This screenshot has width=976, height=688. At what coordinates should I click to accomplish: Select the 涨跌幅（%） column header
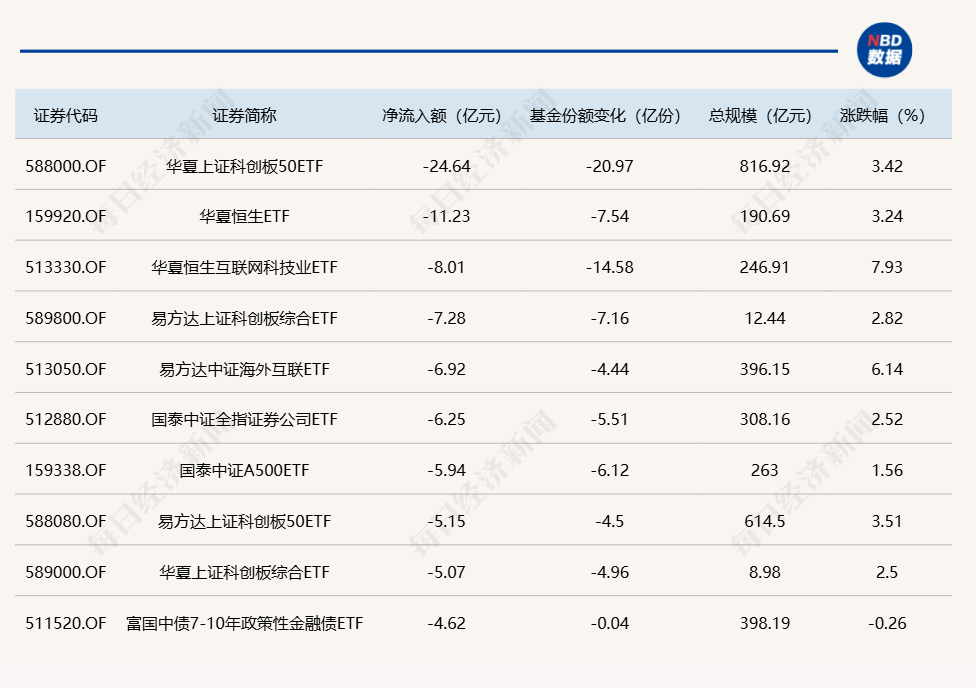click(x=883, y=115)
